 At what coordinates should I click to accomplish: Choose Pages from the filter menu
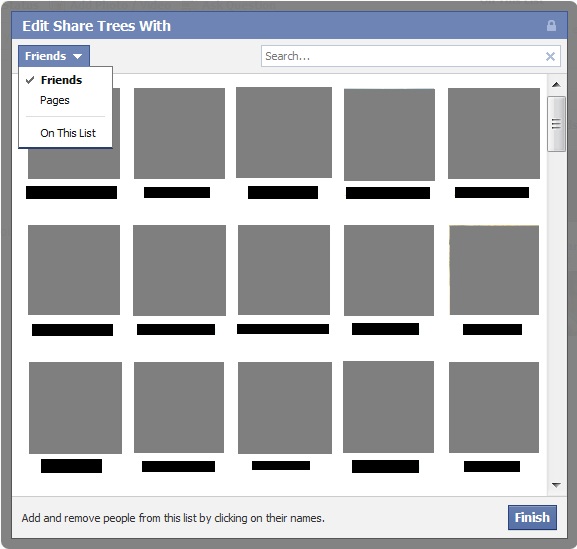coord(55,100)
